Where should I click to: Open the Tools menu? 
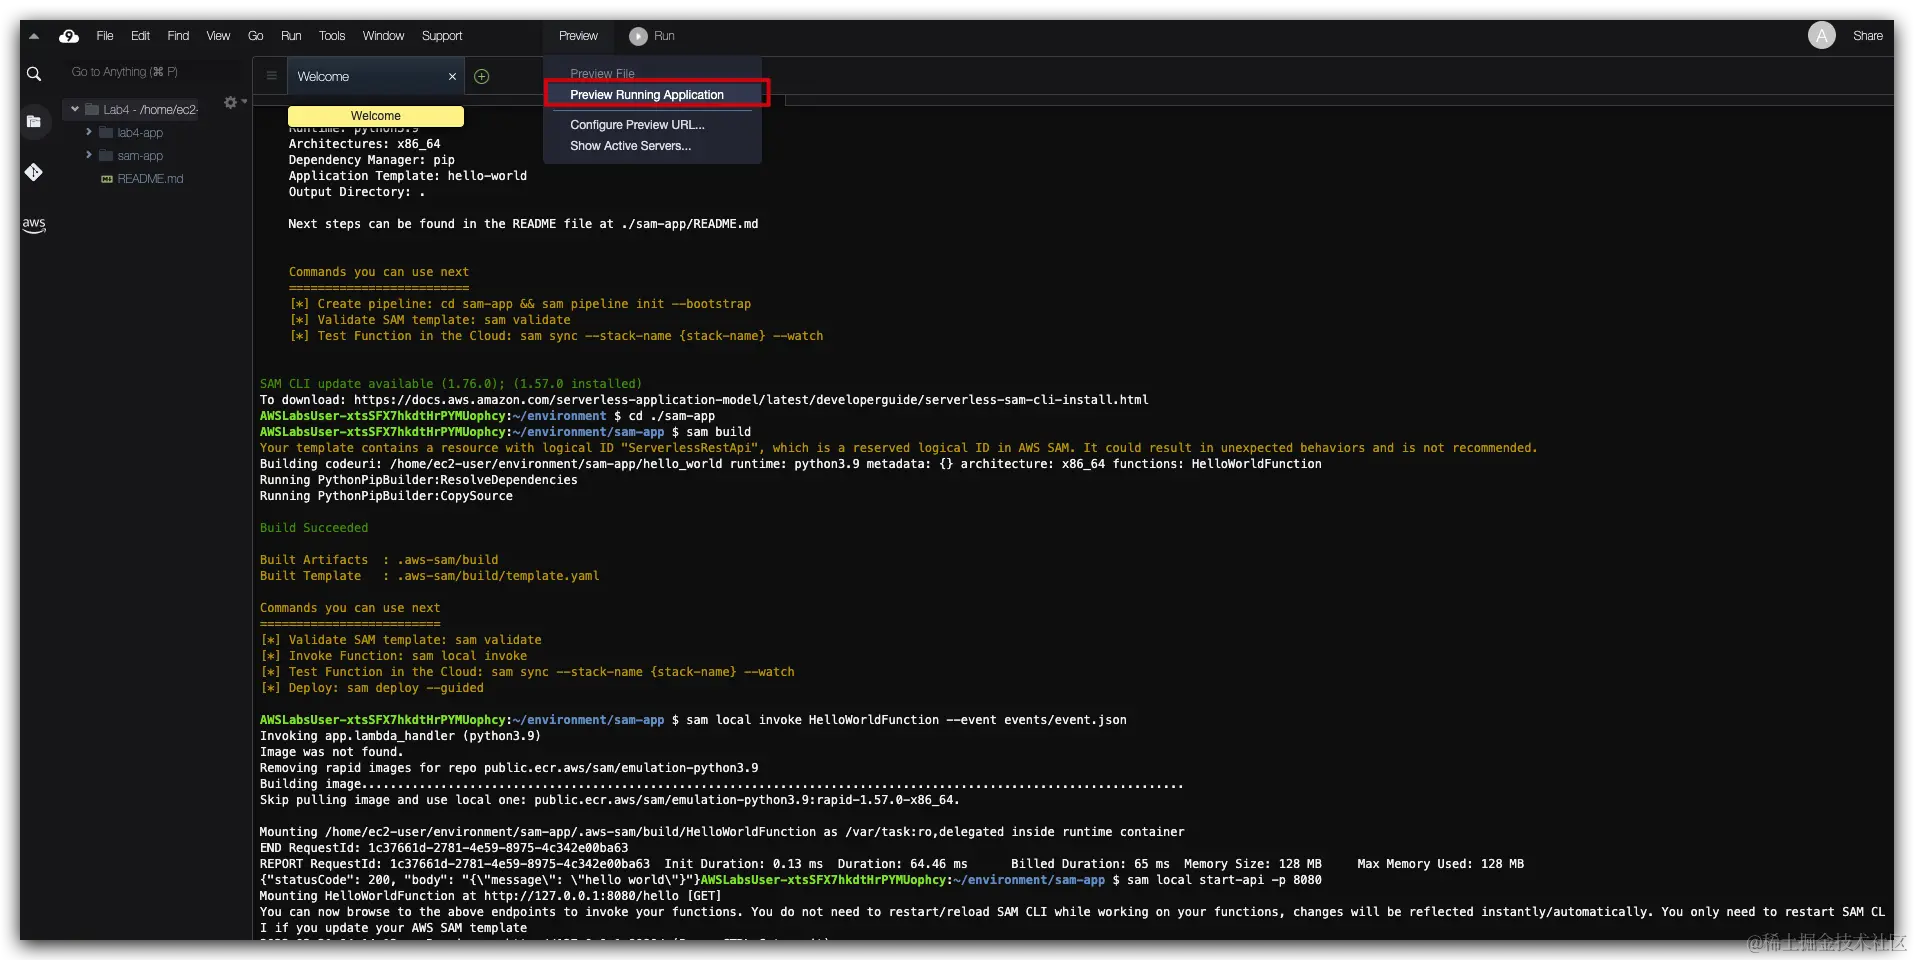[x=332, y=36]
